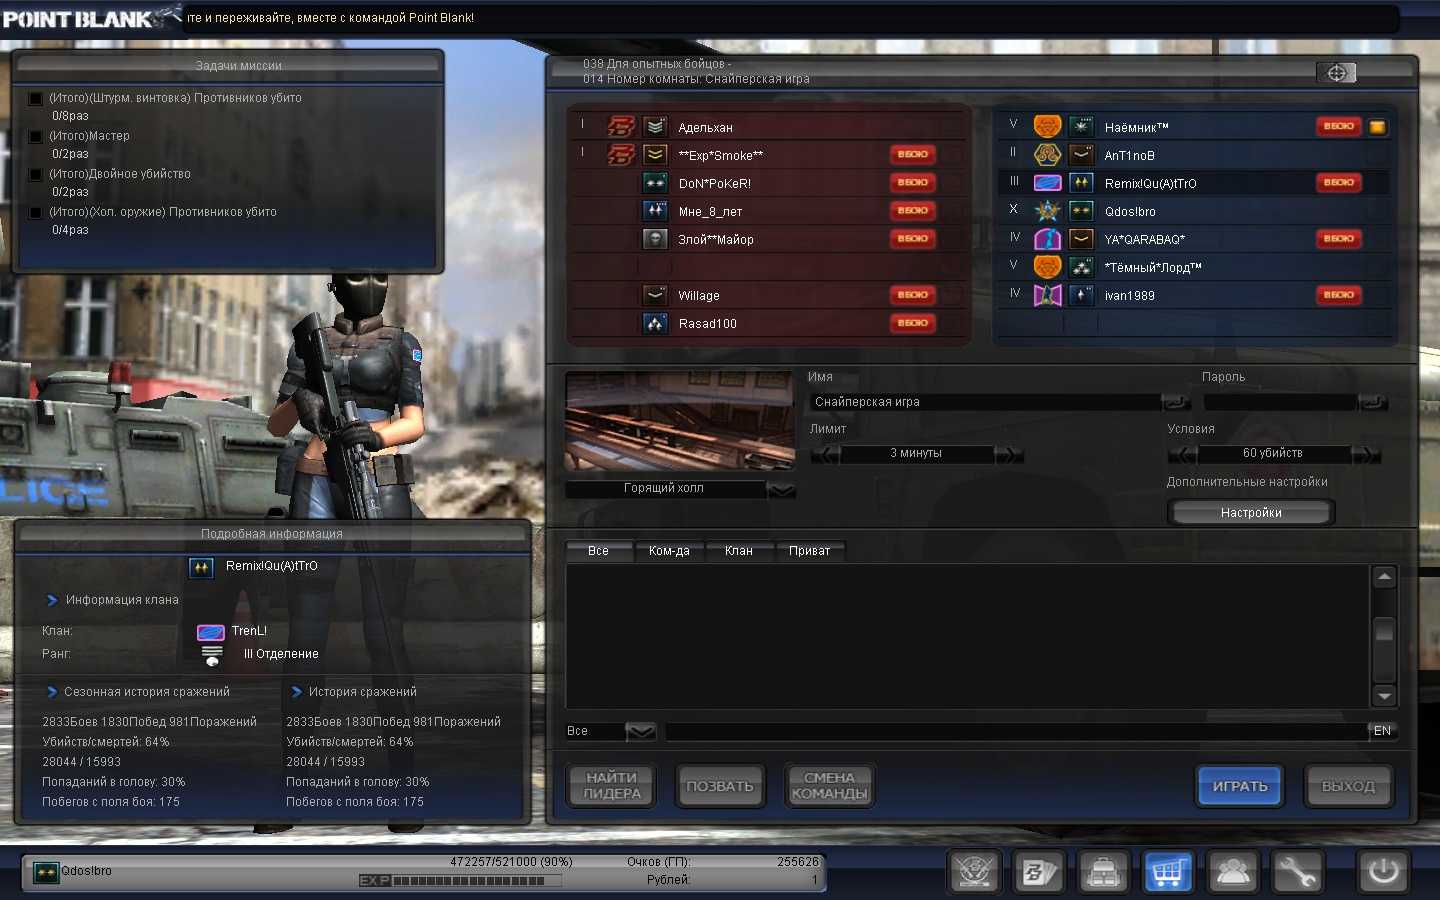Click the chat message input field
The height and width of the screenshot is (900, 1440).
coord(1016,732)
